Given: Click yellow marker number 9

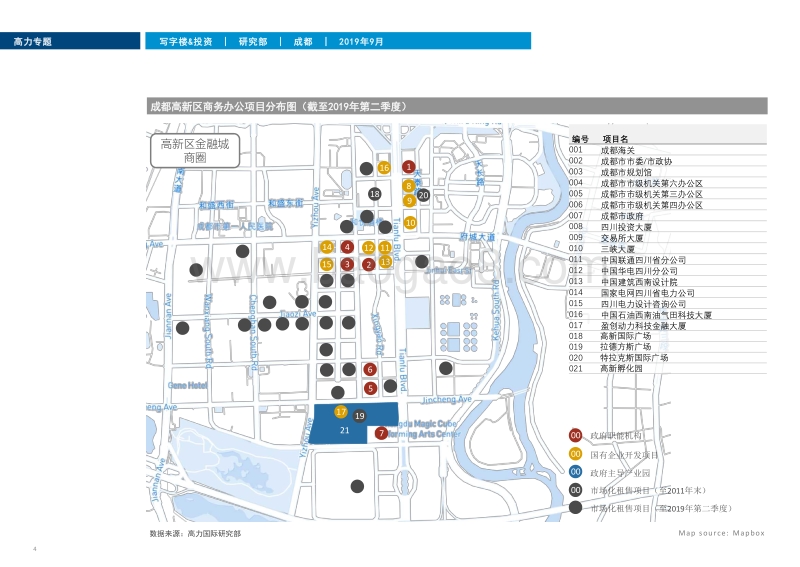Looking at the screenshot, I should 409,201.
